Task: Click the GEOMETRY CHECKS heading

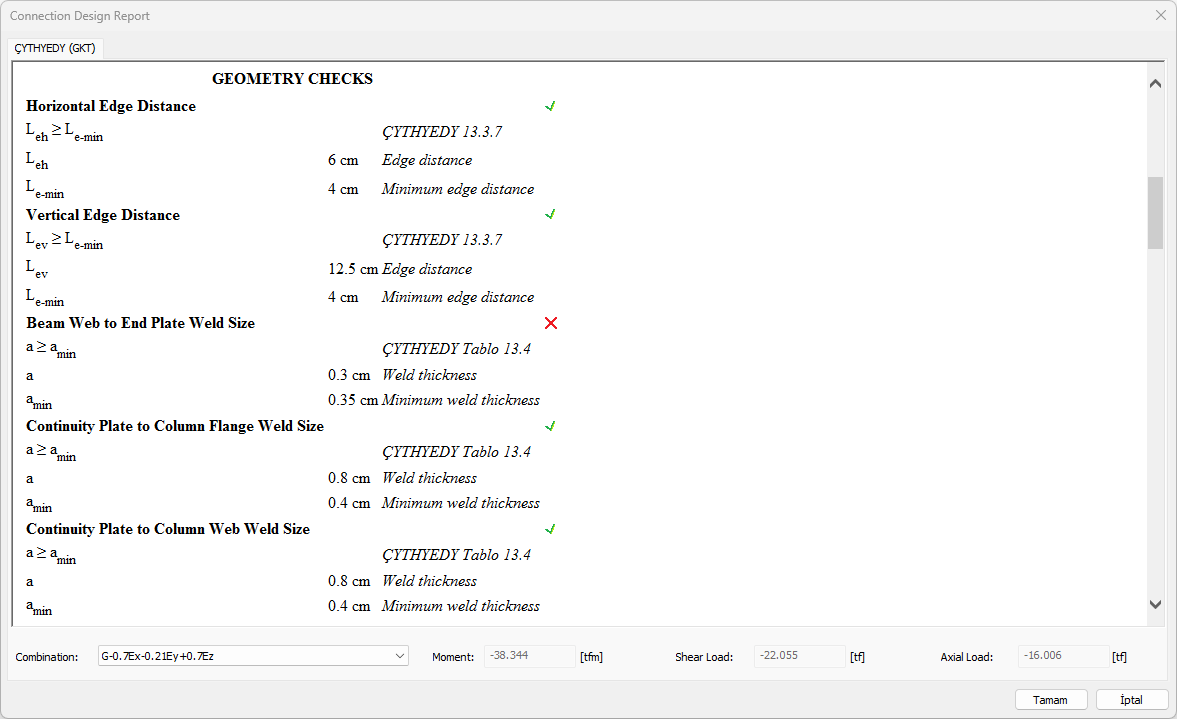Action: click(292, 79)
